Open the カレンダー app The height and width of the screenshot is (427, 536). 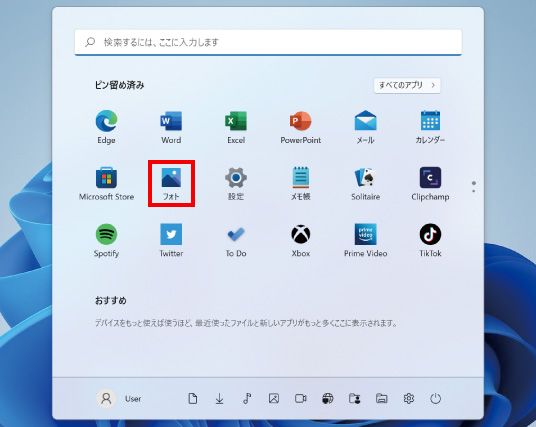(x=430, y=127)
